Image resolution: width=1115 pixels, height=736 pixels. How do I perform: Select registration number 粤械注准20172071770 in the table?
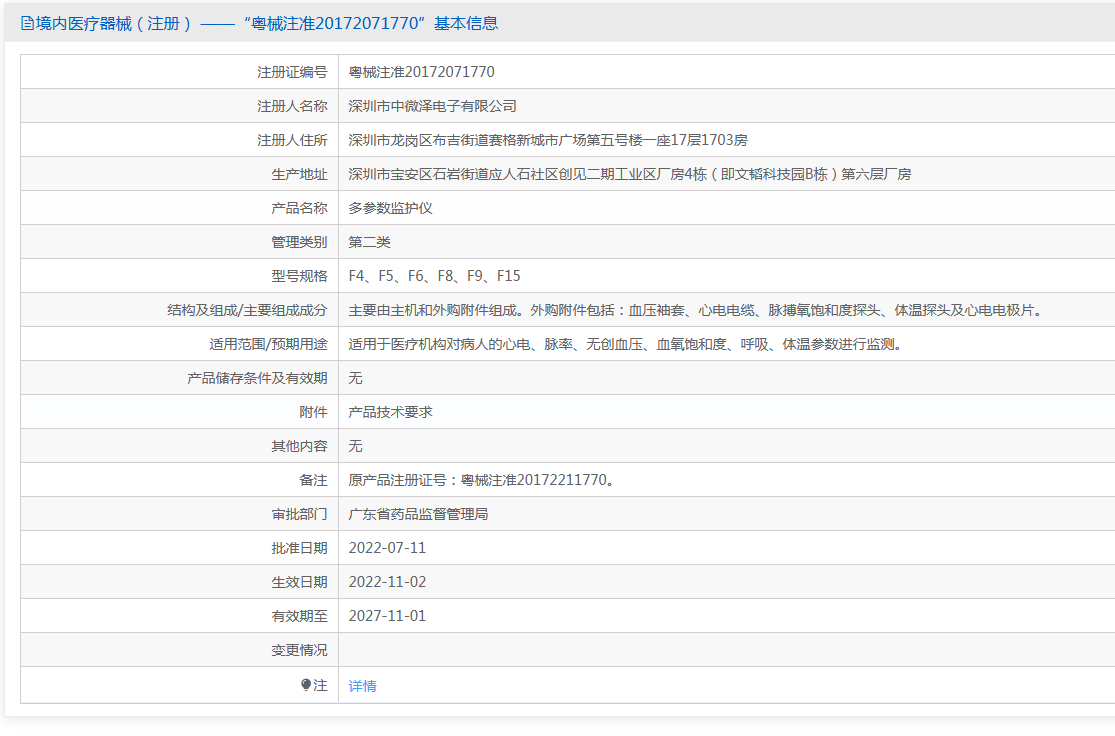(x=421, y=72)
